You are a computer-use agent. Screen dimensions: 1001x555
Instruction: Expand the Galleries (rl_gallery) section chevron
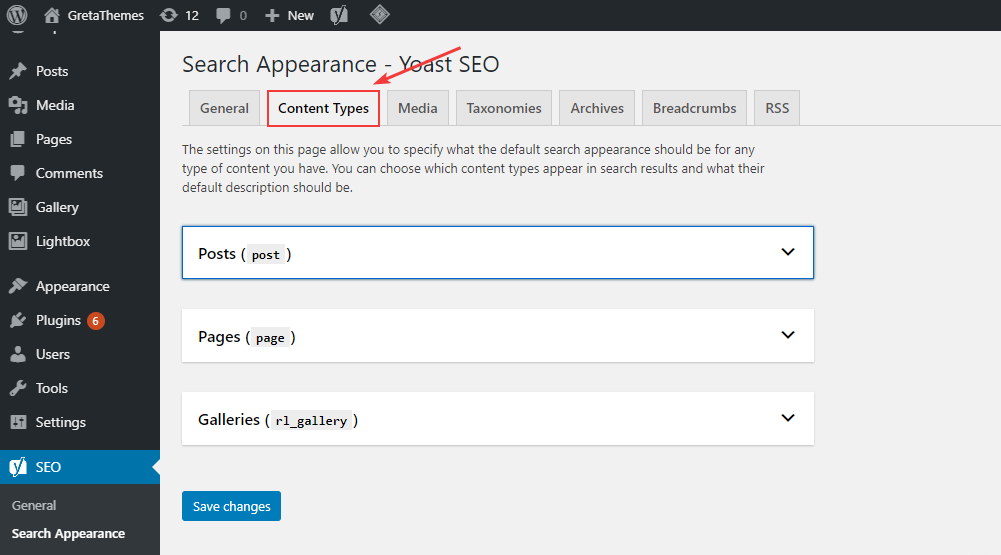[x=788, y=418]
